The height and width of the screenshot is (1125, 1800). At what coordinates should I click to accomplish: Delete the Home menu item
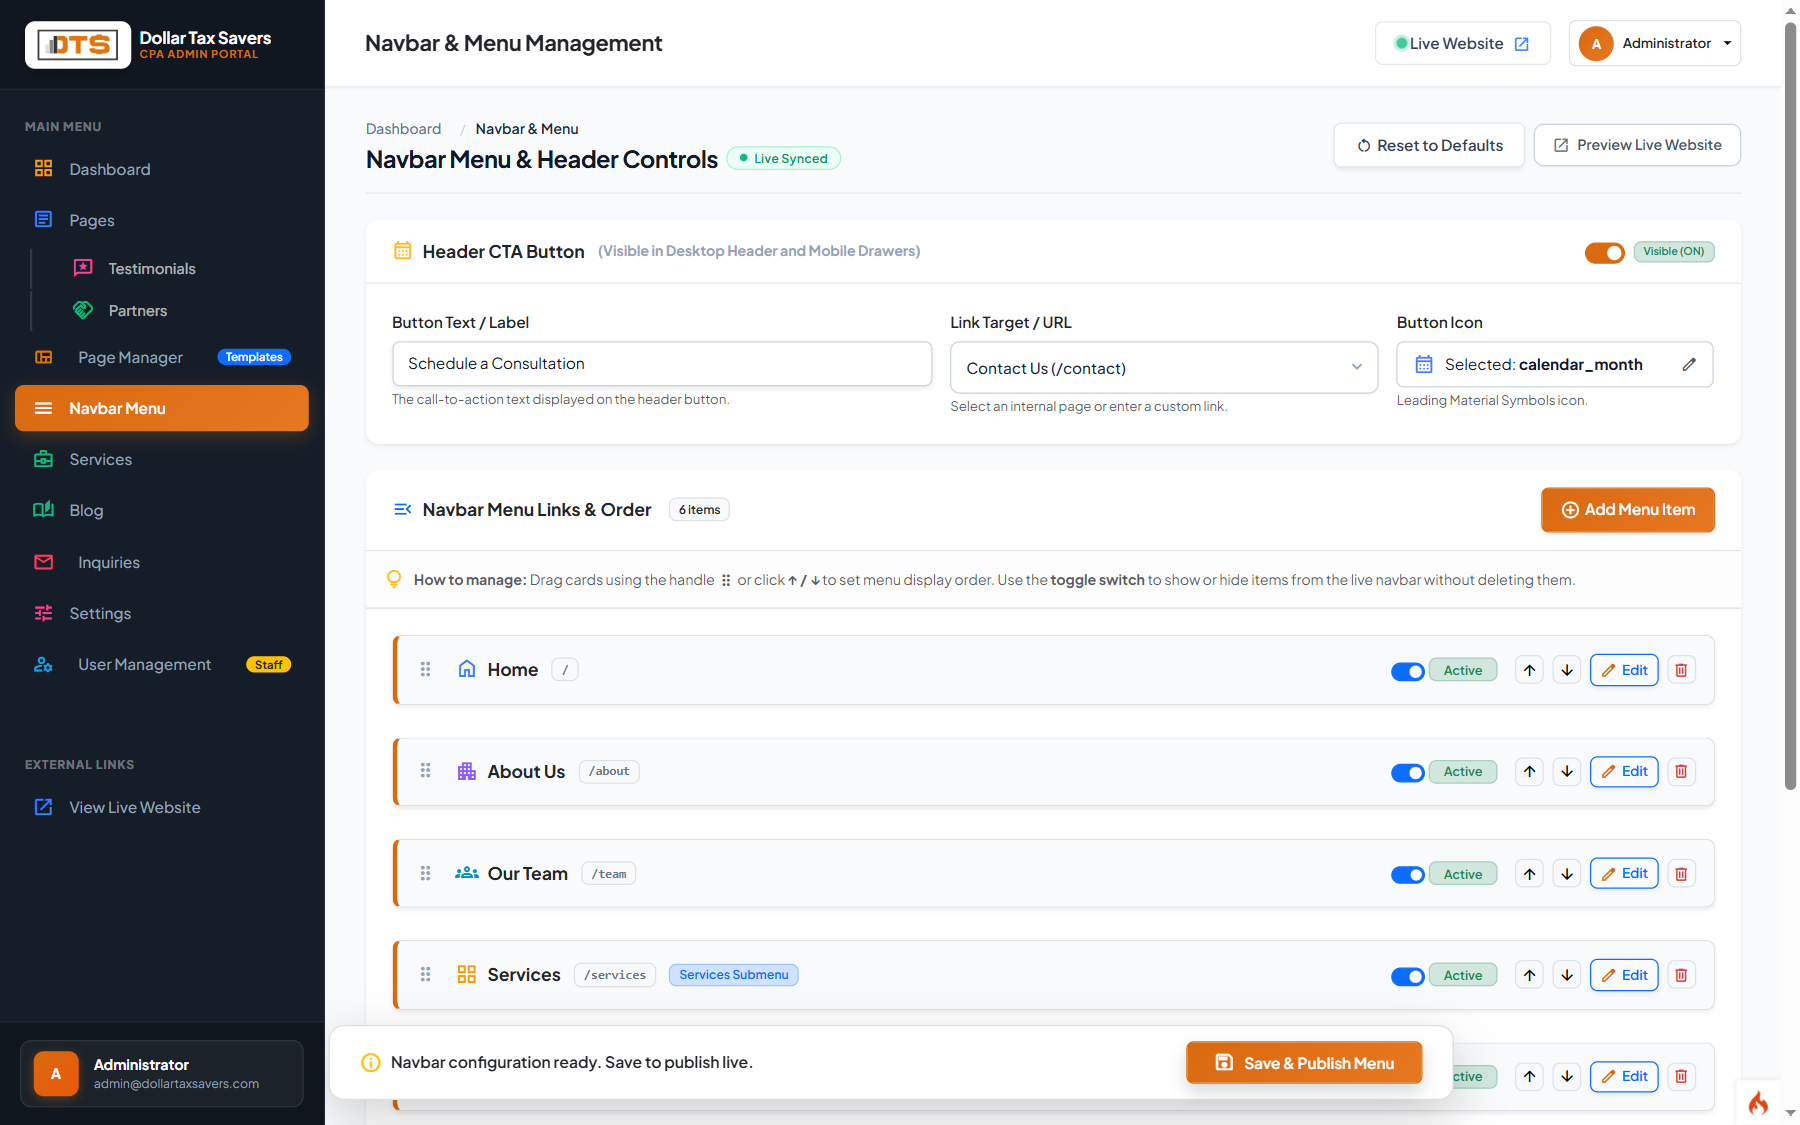pos(1681,670)
